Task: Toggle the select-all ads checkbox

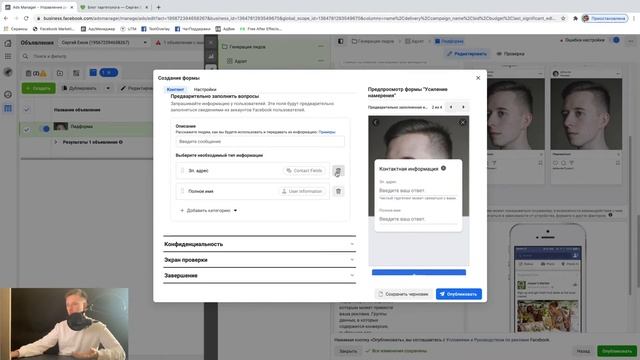Action: click(x=27, y=109)
